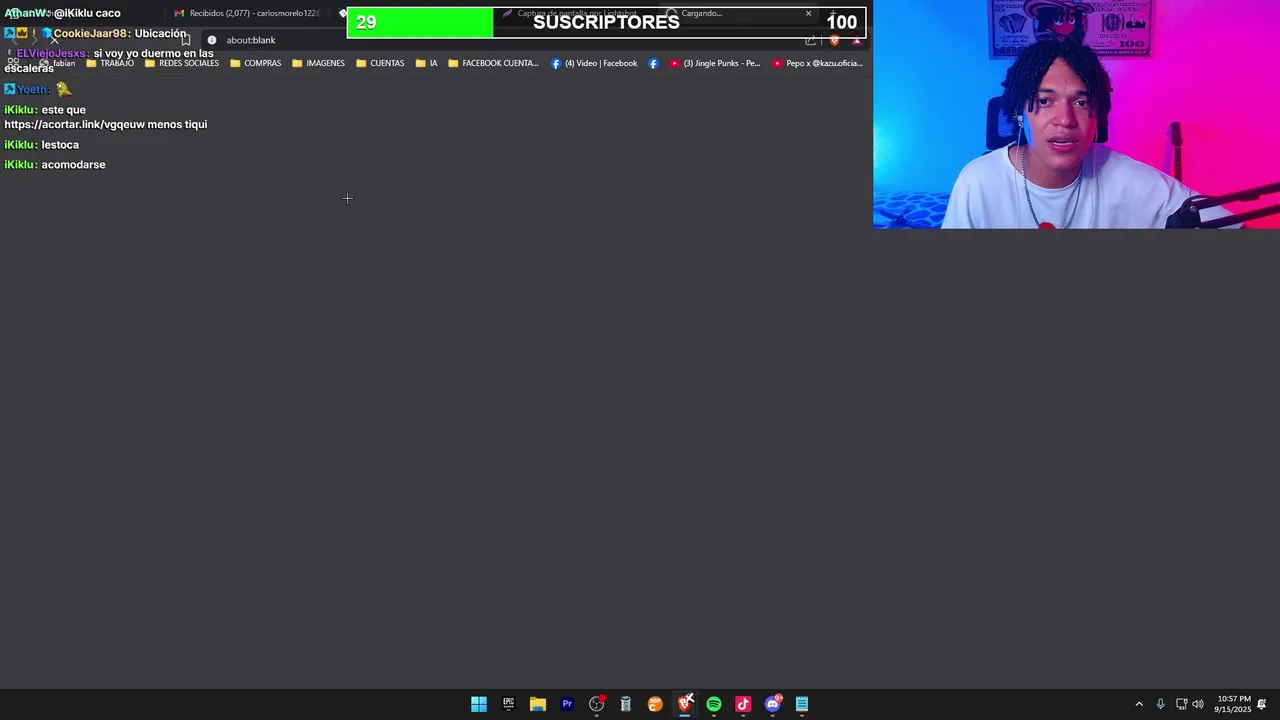The height and width of the screenshot is (720, 1280).
Task: Open the TRABAJO bookmarks folder
Action: [110, 63]
